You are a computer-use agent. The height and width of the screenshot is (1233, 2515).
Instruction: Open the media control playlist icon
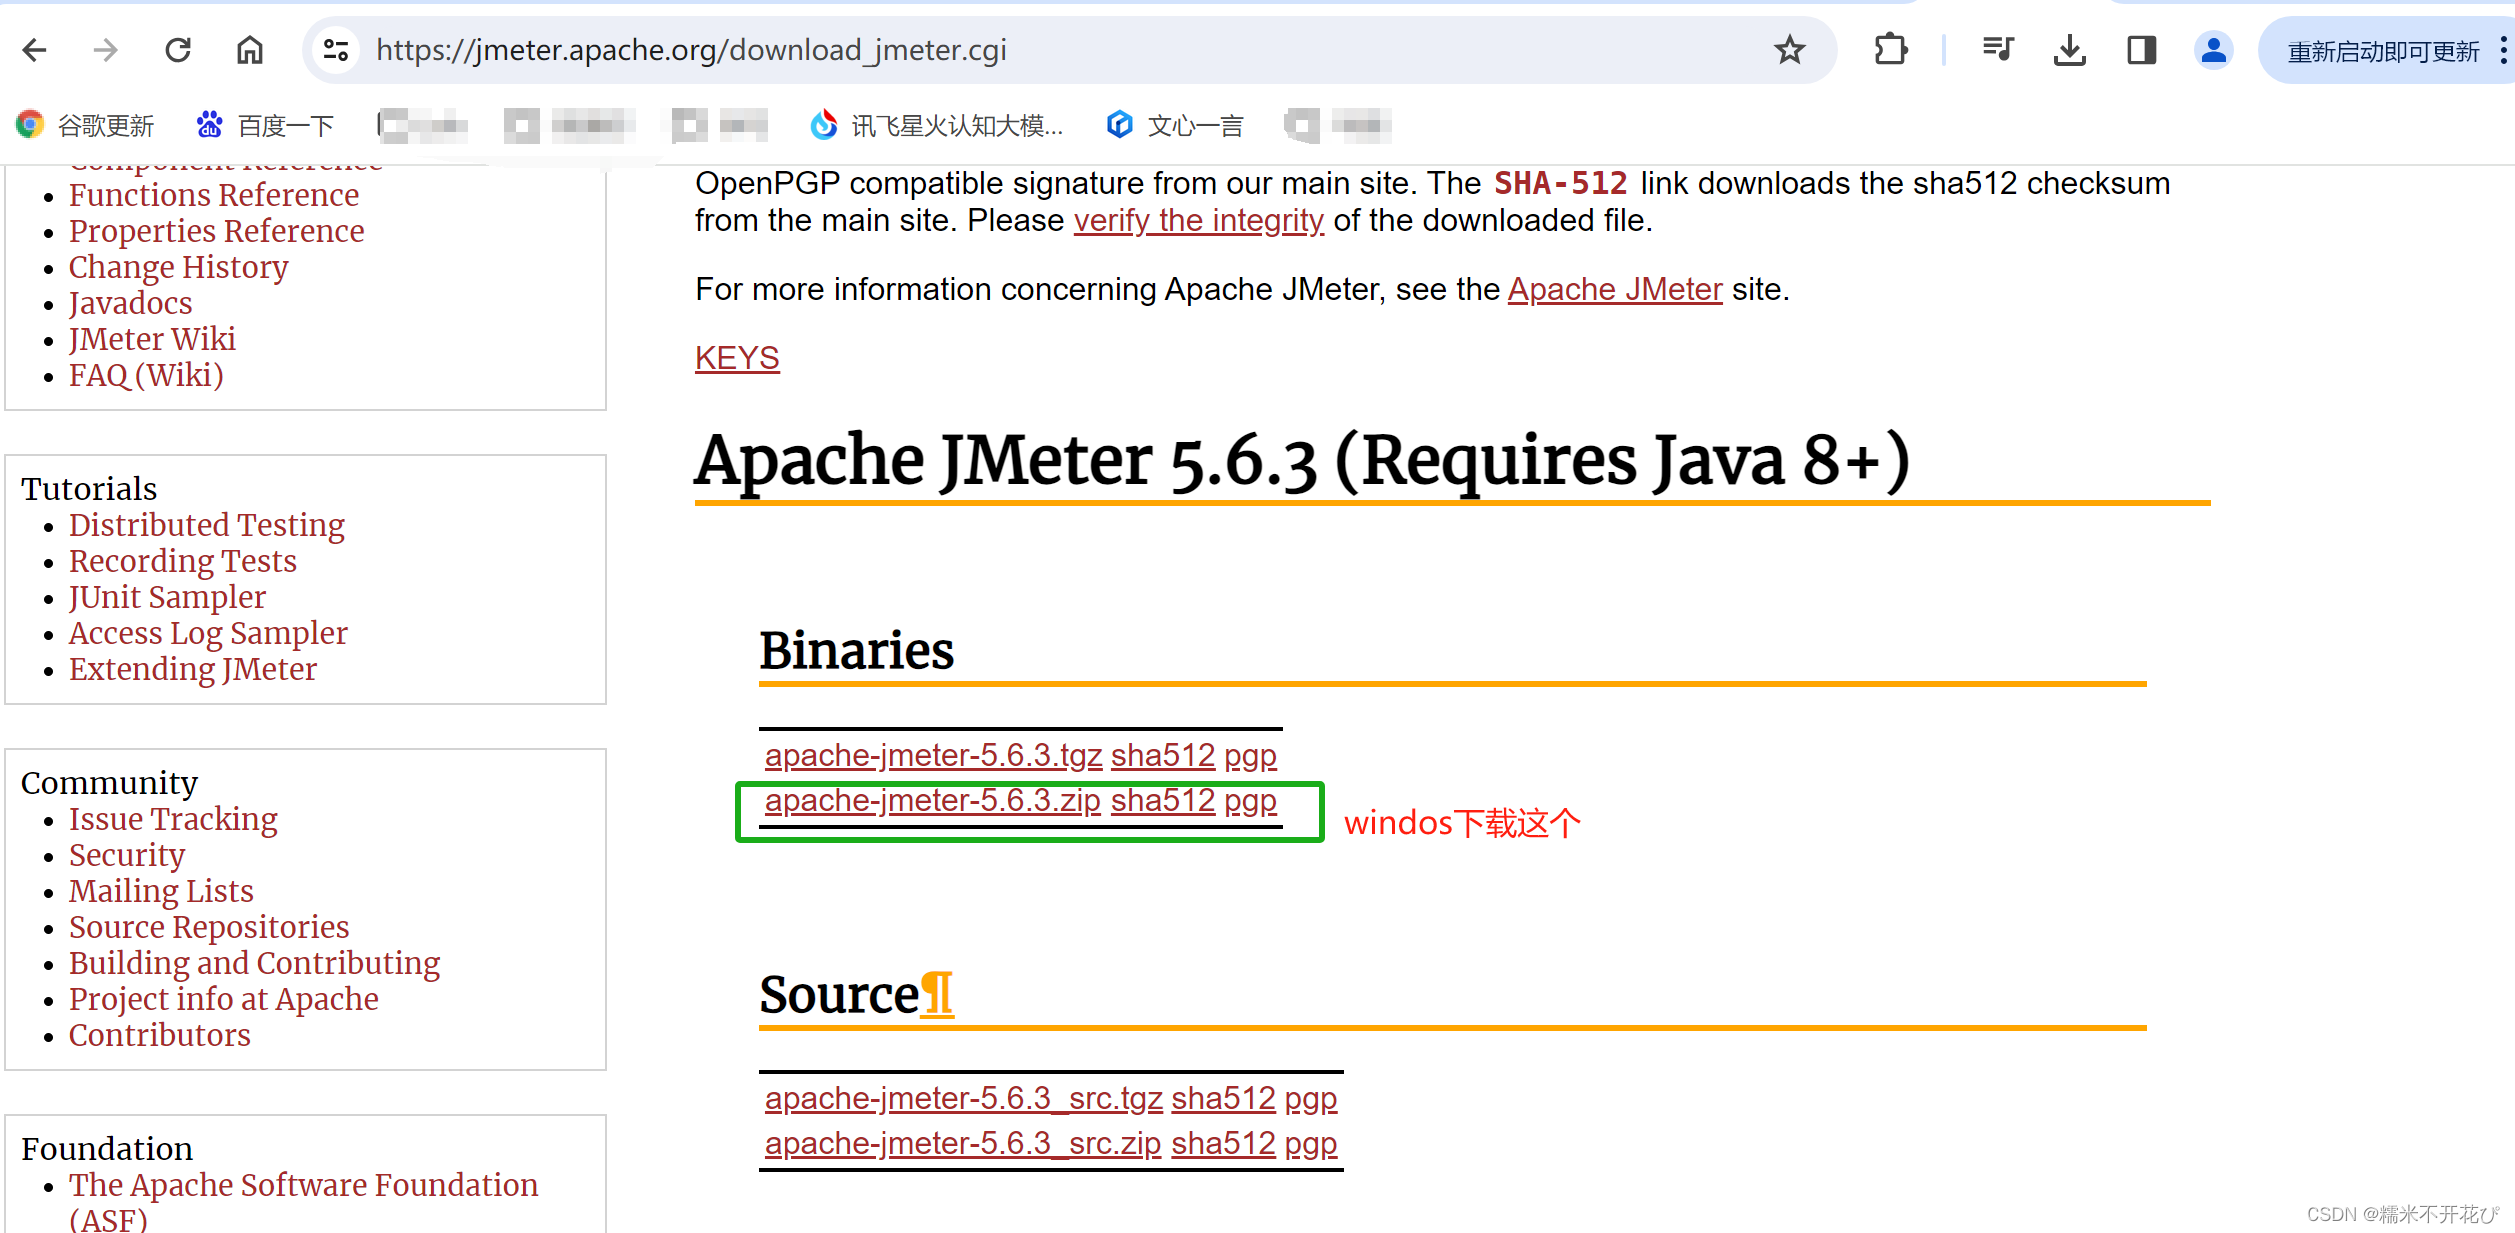1997,50
